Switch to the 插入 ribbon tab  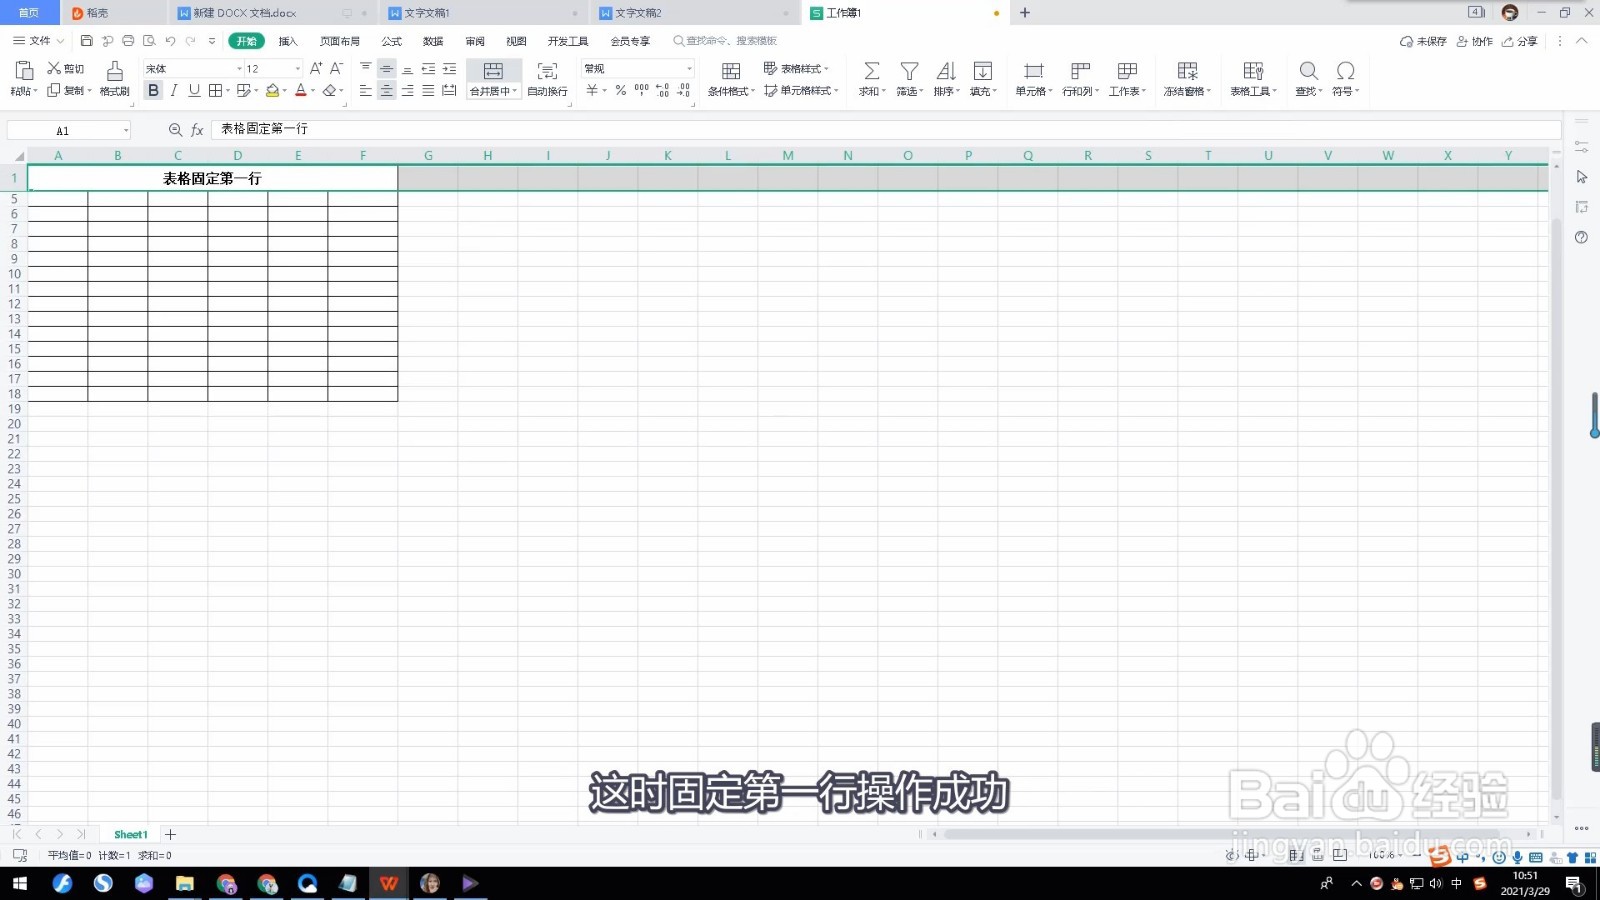point(288,41)
